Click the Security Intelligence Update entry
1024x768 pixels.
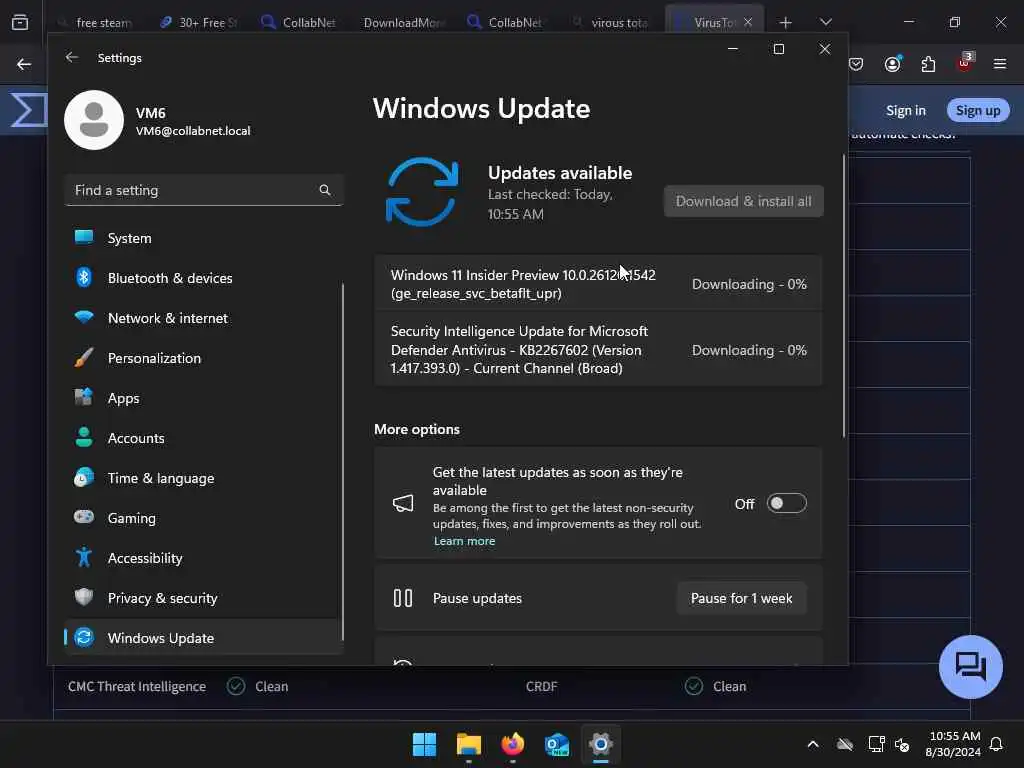point(598,349)
